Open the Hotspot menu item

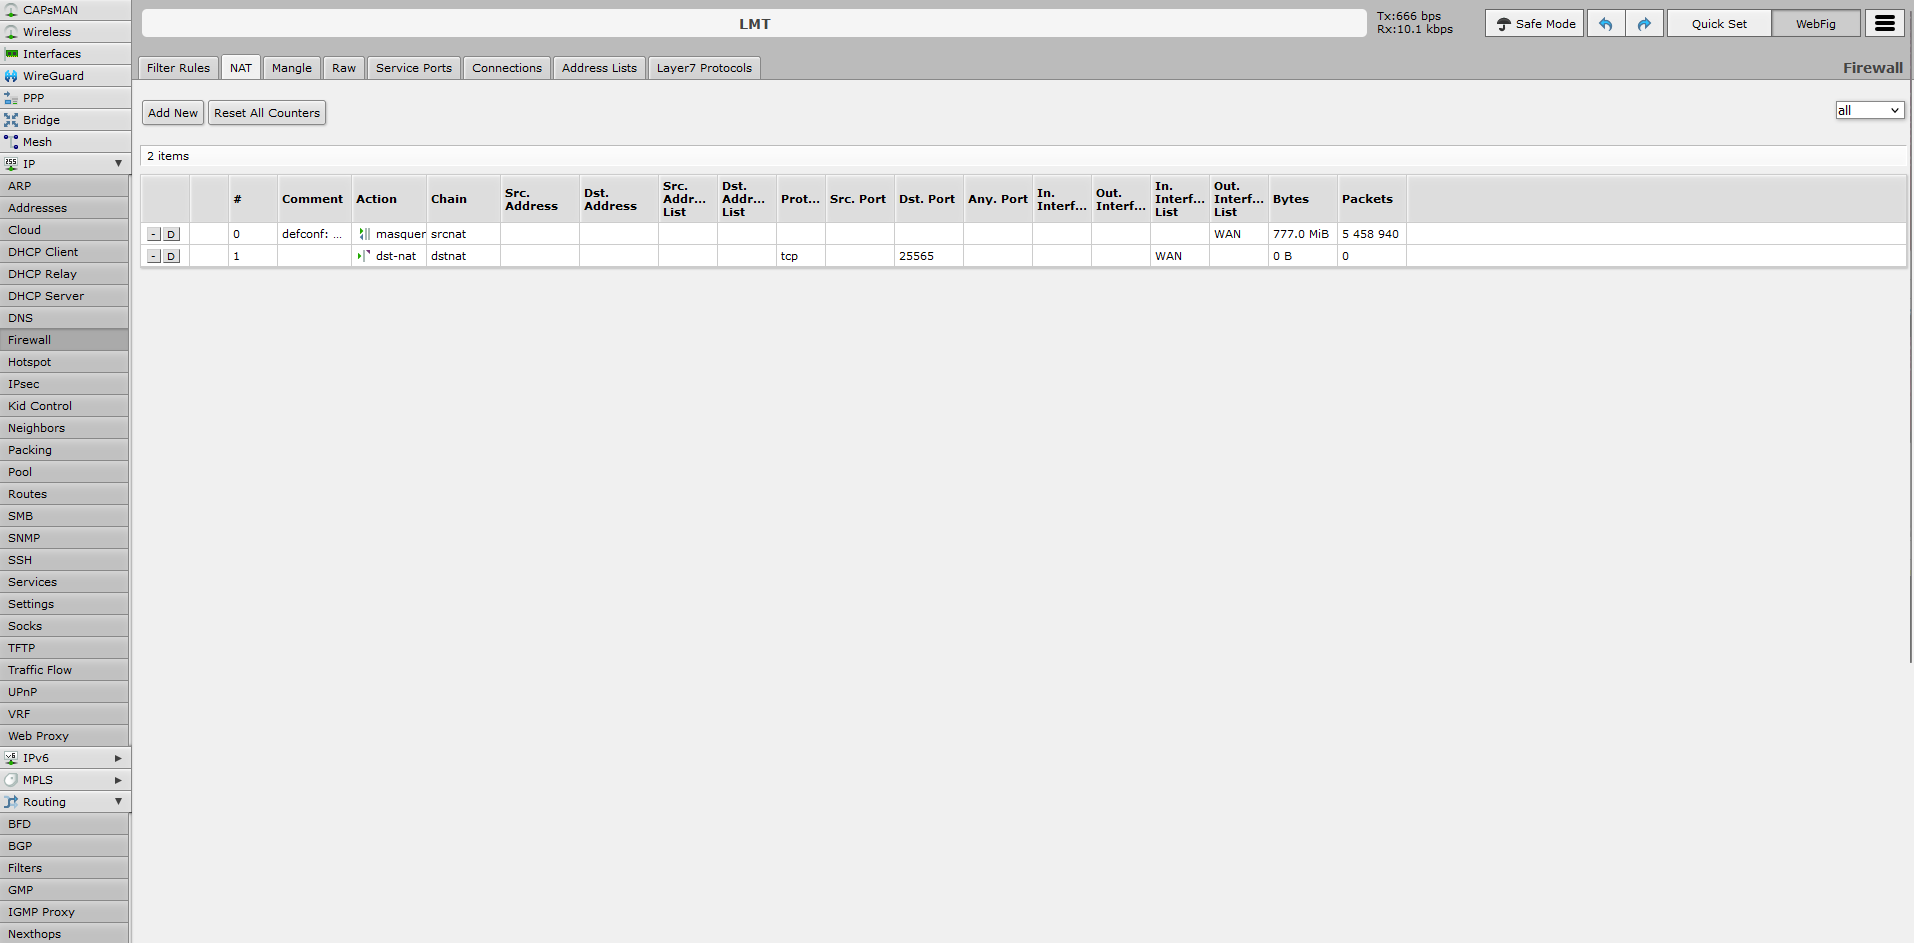pyautogui.click(x=64, y=362)
